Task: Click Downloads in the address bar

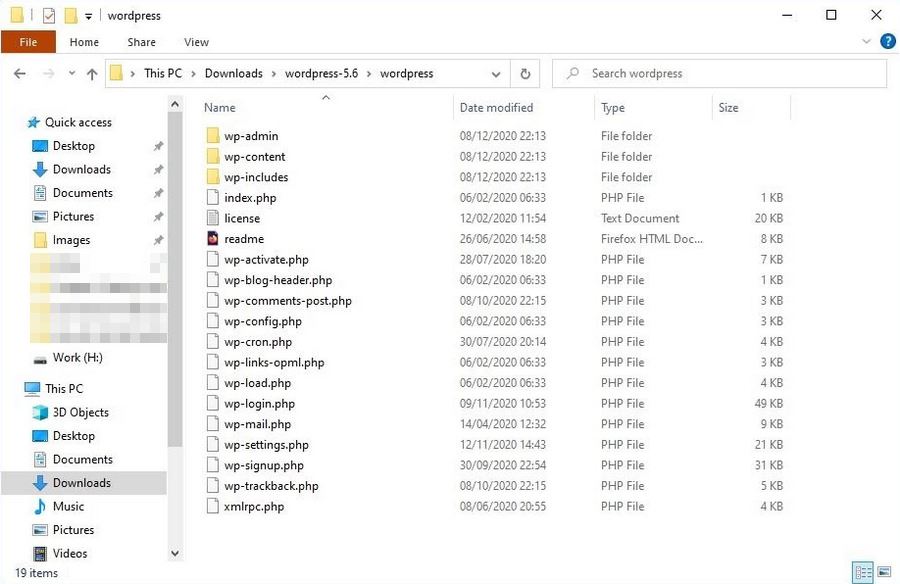Action: point(234,74)
